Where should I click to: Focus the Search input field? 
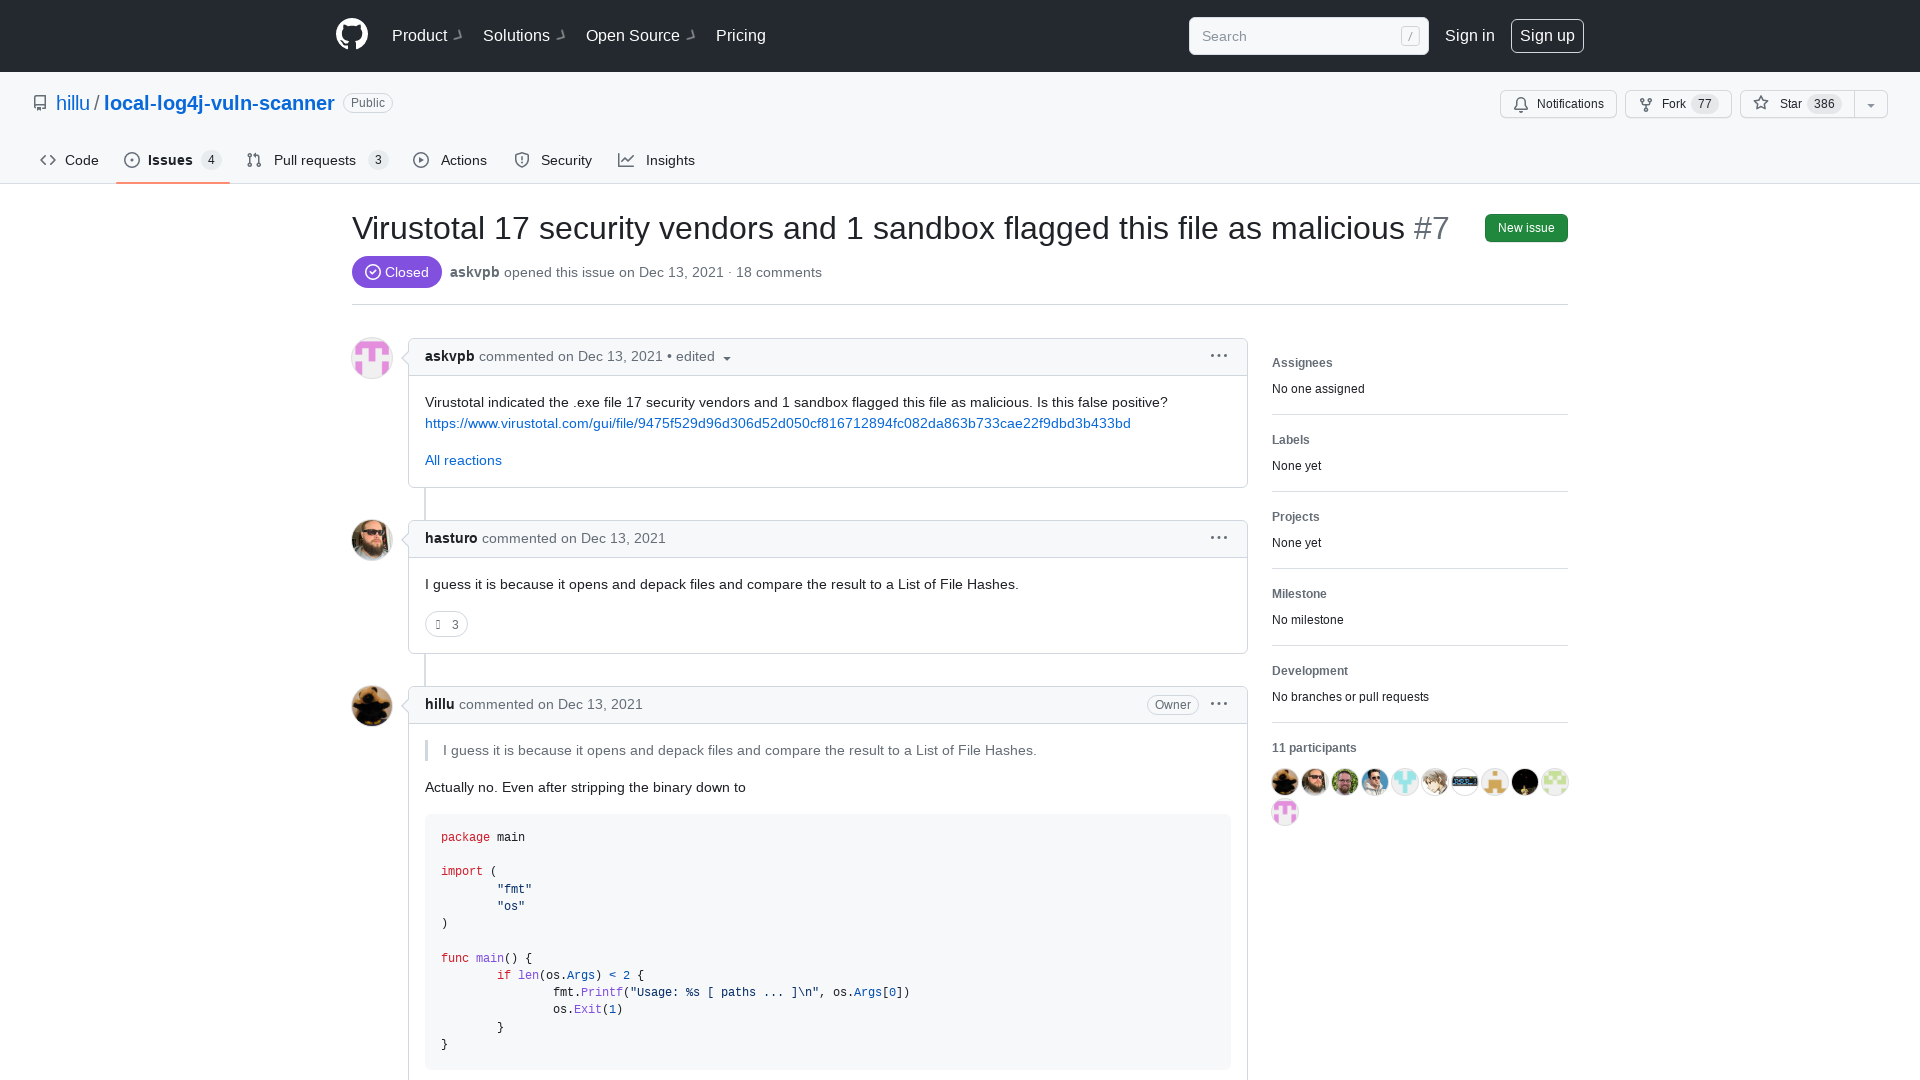click(x=1308, y=36)
